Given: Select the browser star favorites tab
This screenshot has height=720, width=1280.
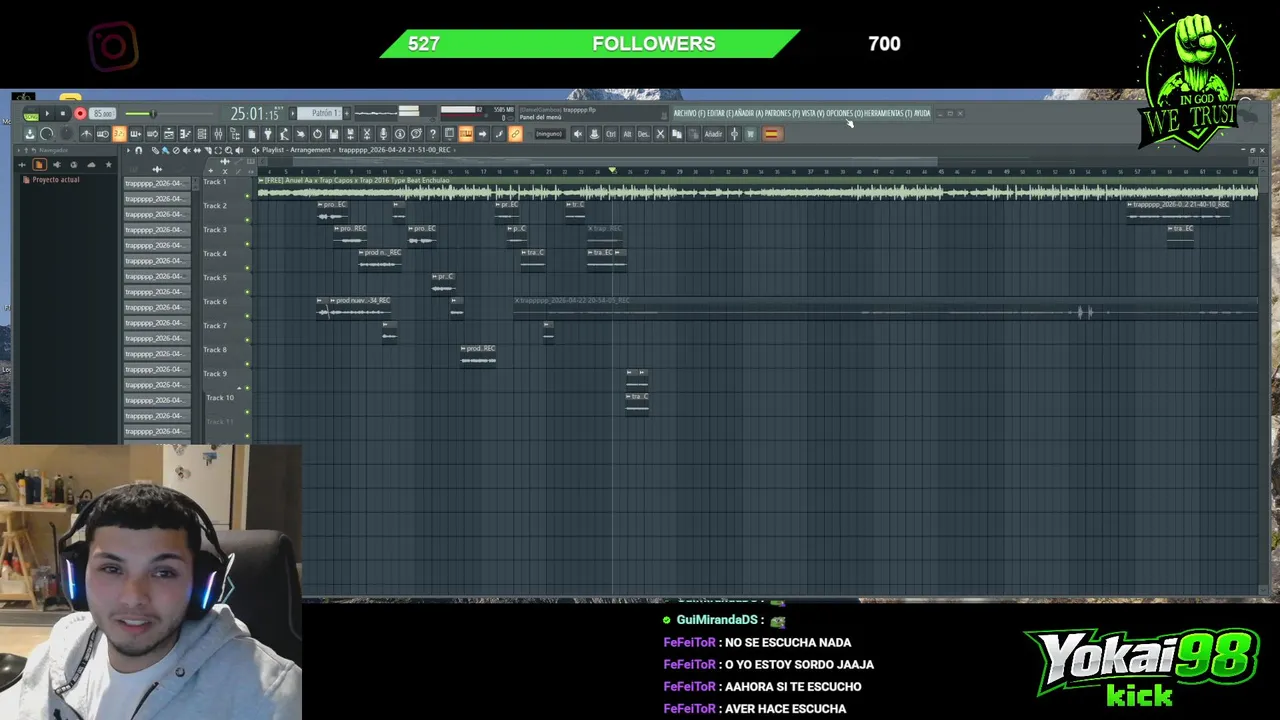Looking at the screenshot, I should coord(108,164).
